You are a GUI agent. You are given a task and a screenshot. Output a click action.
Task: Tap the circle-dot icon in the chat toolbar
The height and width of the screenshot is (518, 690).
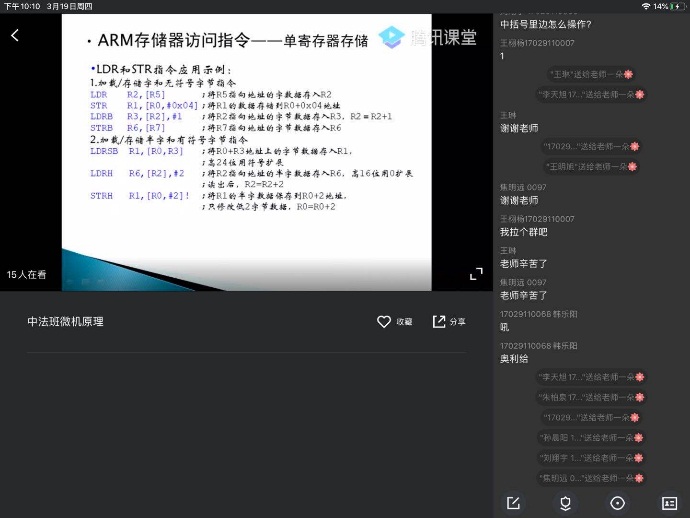[617, 503]
